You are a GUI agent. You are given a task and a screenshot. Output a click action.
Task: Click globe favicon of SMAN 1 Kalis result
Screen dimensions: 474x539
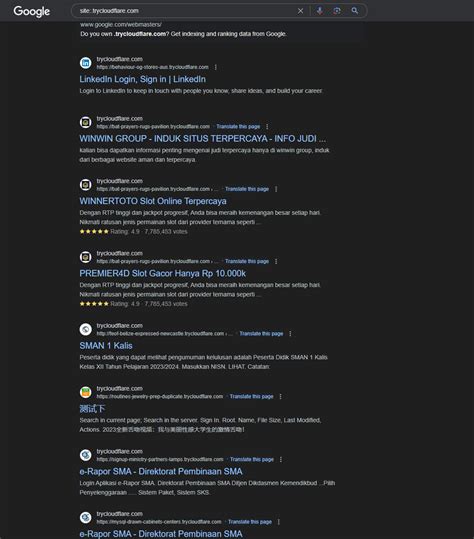86,329
